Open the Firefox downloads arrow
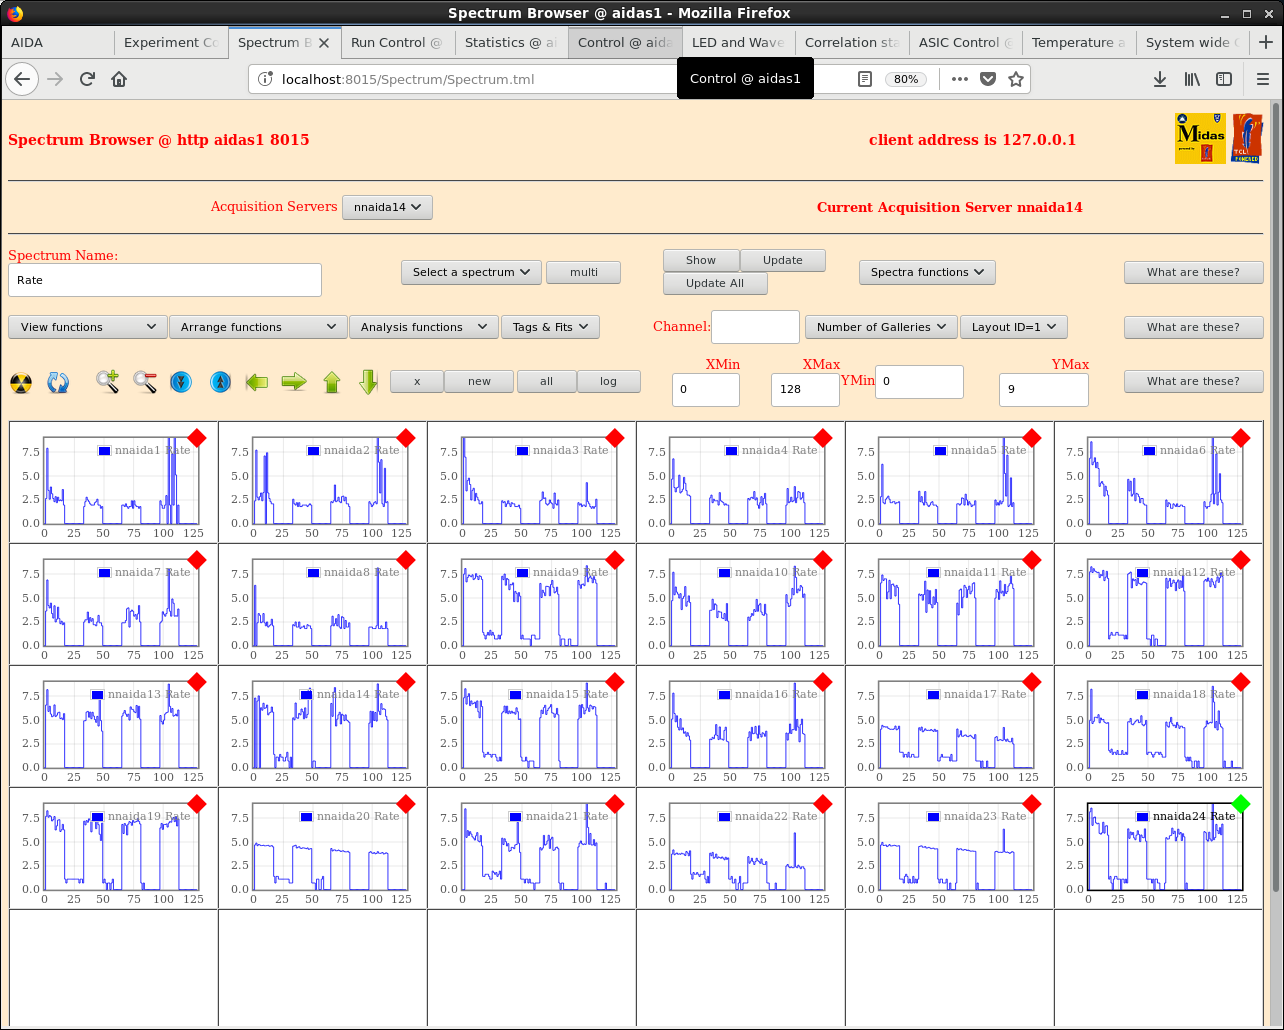 [x=1160, y=79]
